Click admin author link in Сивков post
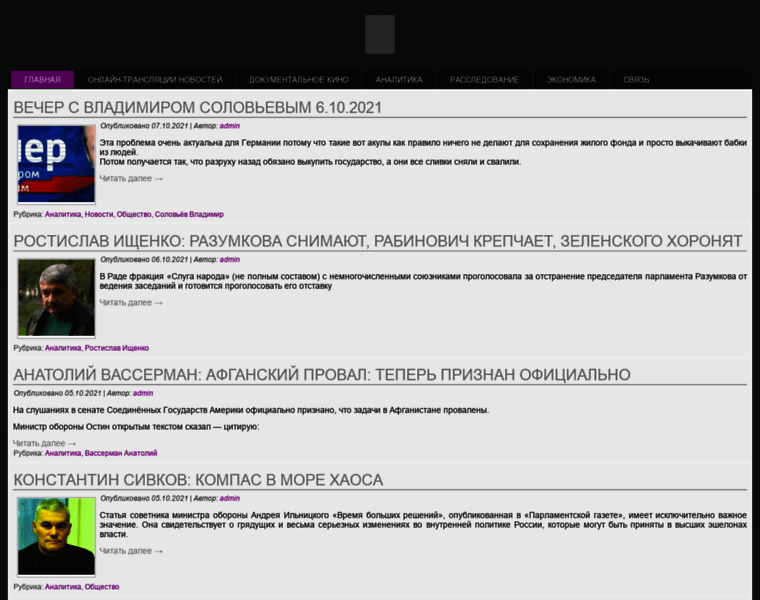This screenshot has height=600, width=760. (230, 498)
